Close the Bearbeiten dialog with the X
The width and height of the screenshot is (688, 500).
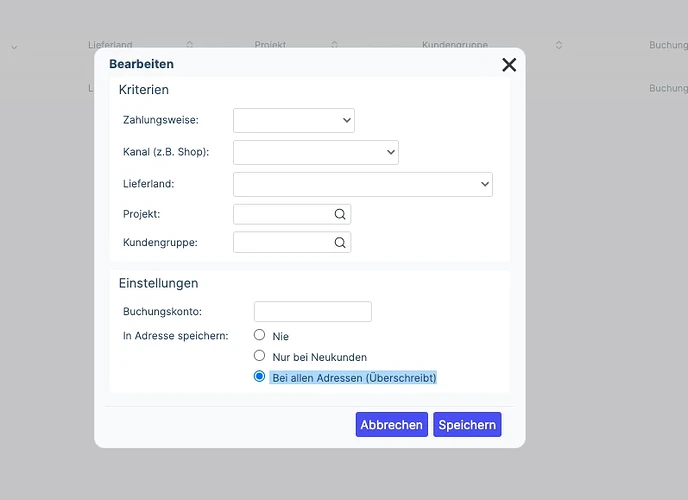pos(509,65)
